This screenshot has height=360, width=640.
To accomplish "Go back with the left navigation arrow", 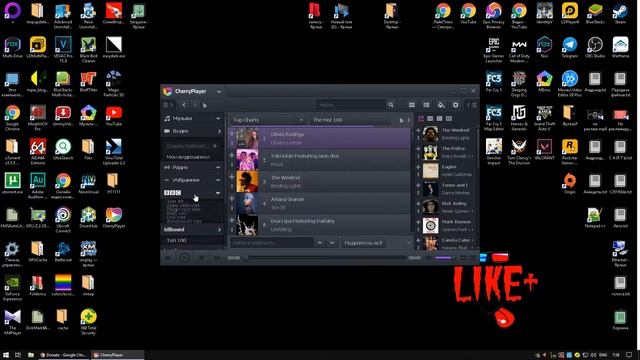I will (184, 105).
